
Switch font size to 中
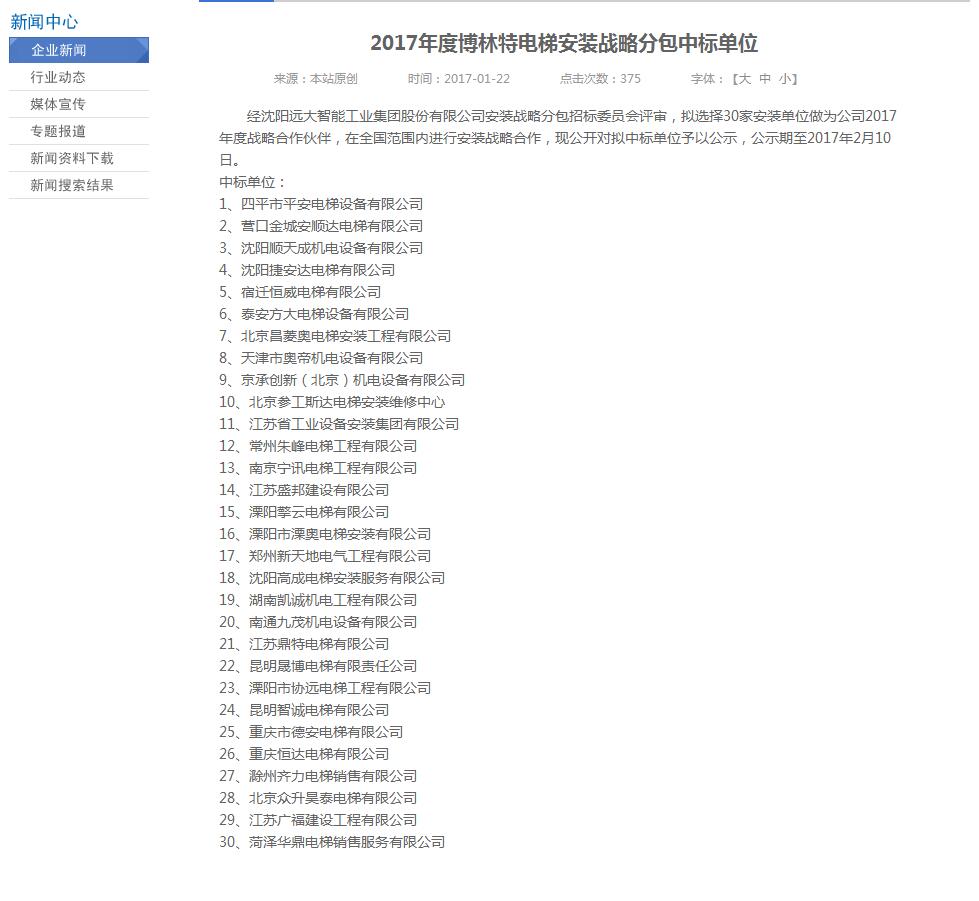coord(765,79)
